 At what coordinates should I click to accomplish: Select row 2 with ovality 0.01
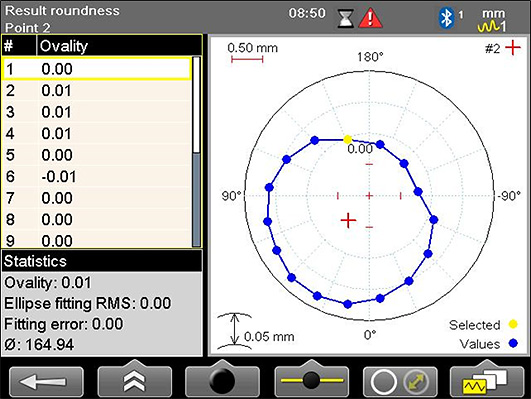pos(97,91)
